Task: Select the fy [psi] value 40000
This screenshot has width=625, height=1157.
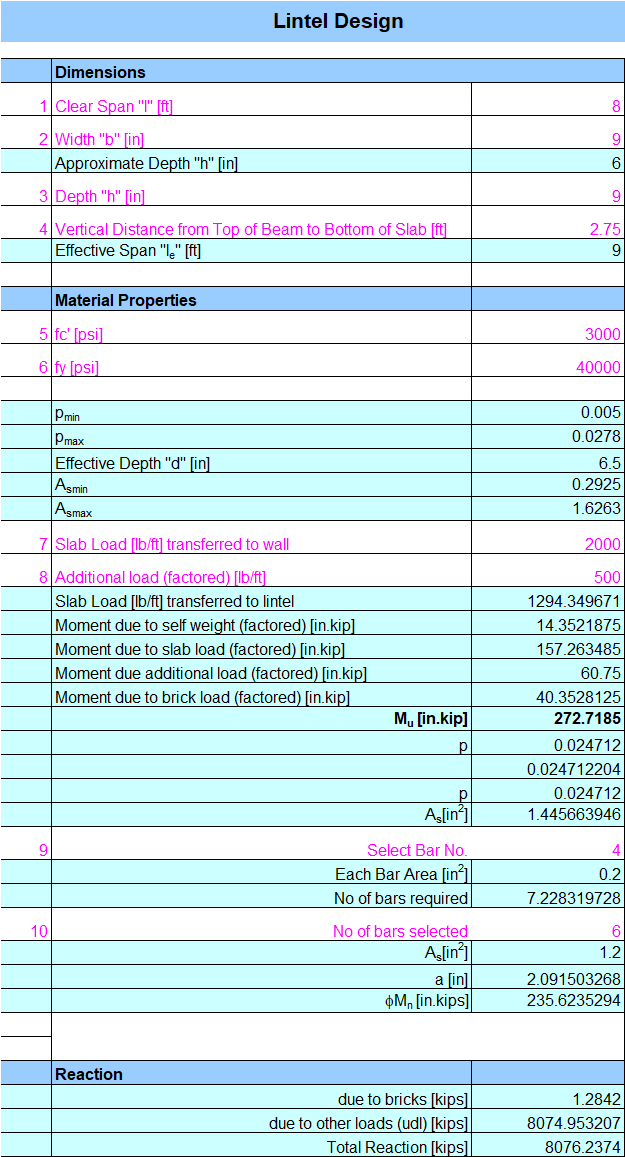Action: pyautogui.click(x=548, y=360)
